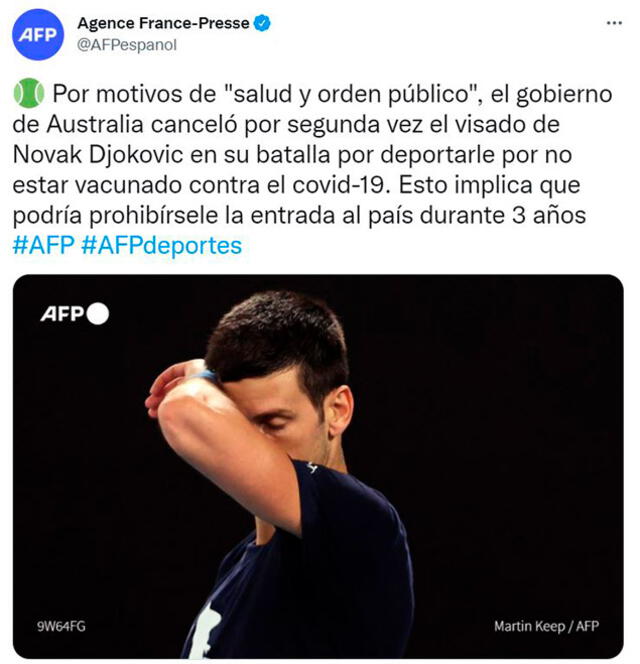Click the Martin Keep / AFP credit
The height and width of the screenshot is (664, 640).
(x=546, y=626)
